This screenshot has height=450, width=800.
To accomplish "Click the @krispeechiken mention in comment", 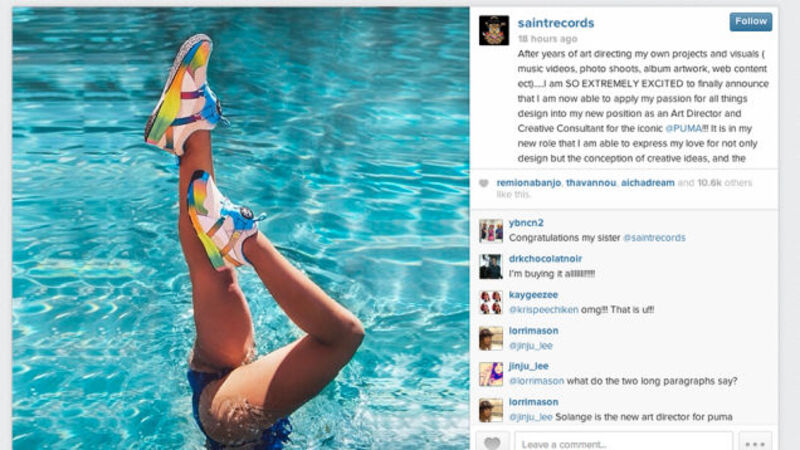I will click(x=543, y=310).
